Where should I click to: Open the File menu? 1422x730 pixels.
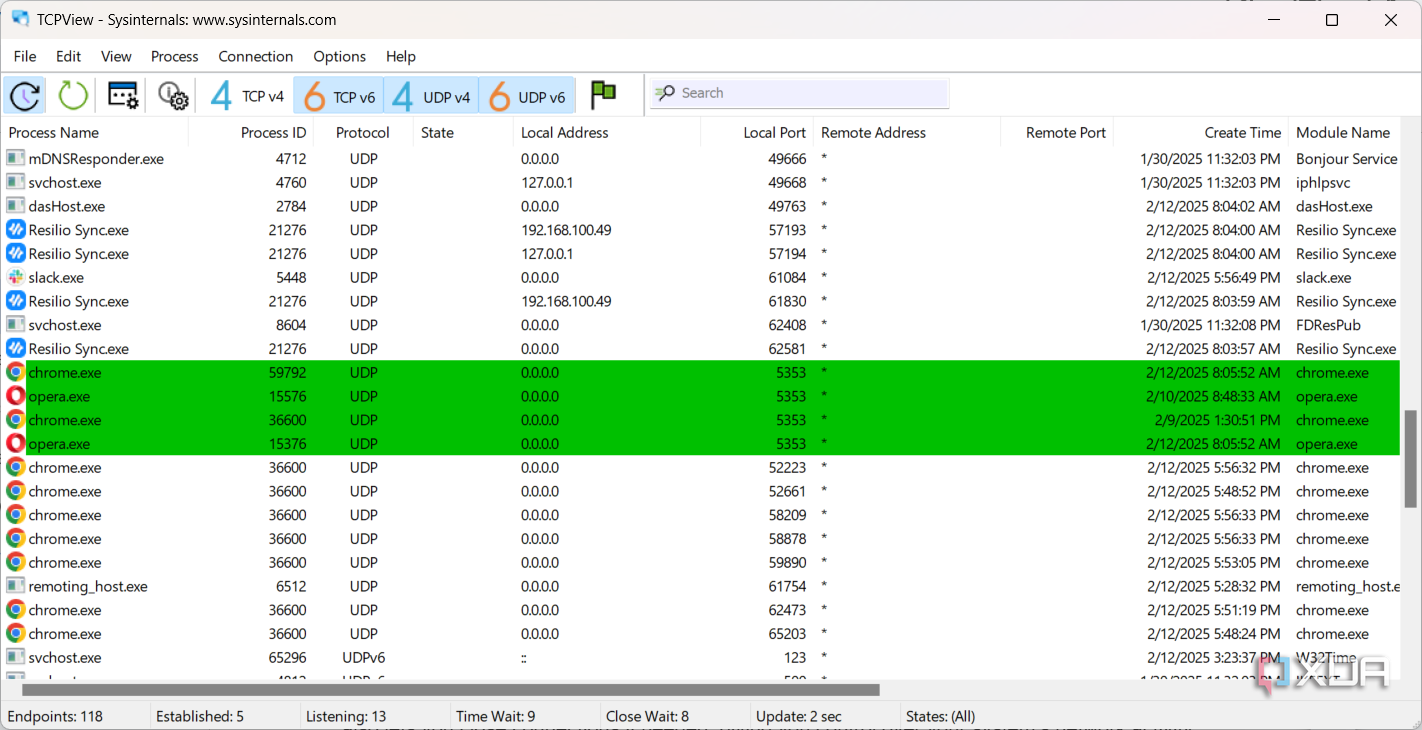[x=25, y=56]
